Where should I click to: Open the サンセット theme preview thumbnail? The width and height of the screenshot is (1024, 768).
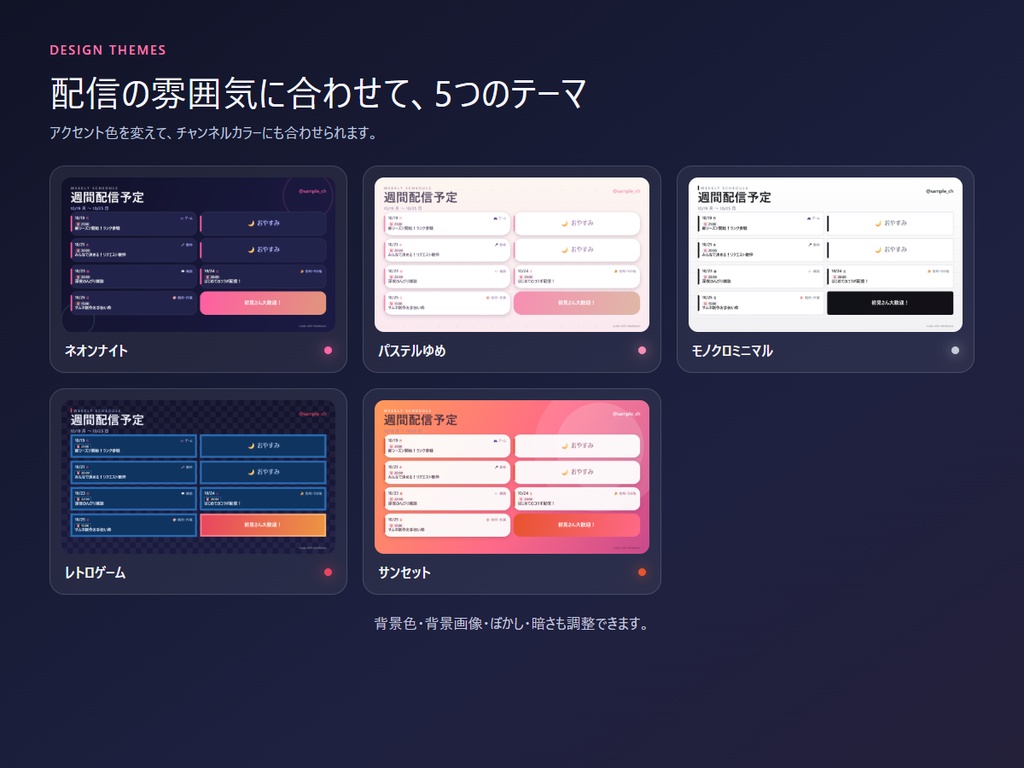click(x=512, y=477)
